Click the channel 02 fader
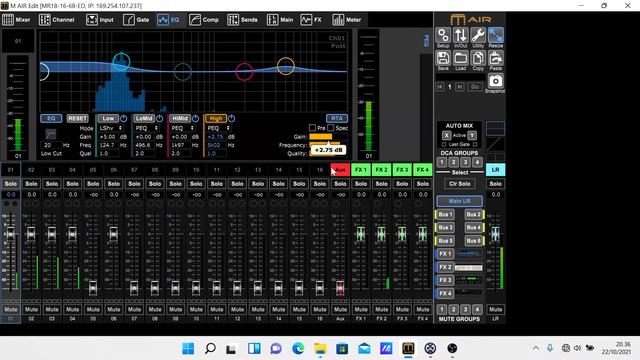 [31, 234]
